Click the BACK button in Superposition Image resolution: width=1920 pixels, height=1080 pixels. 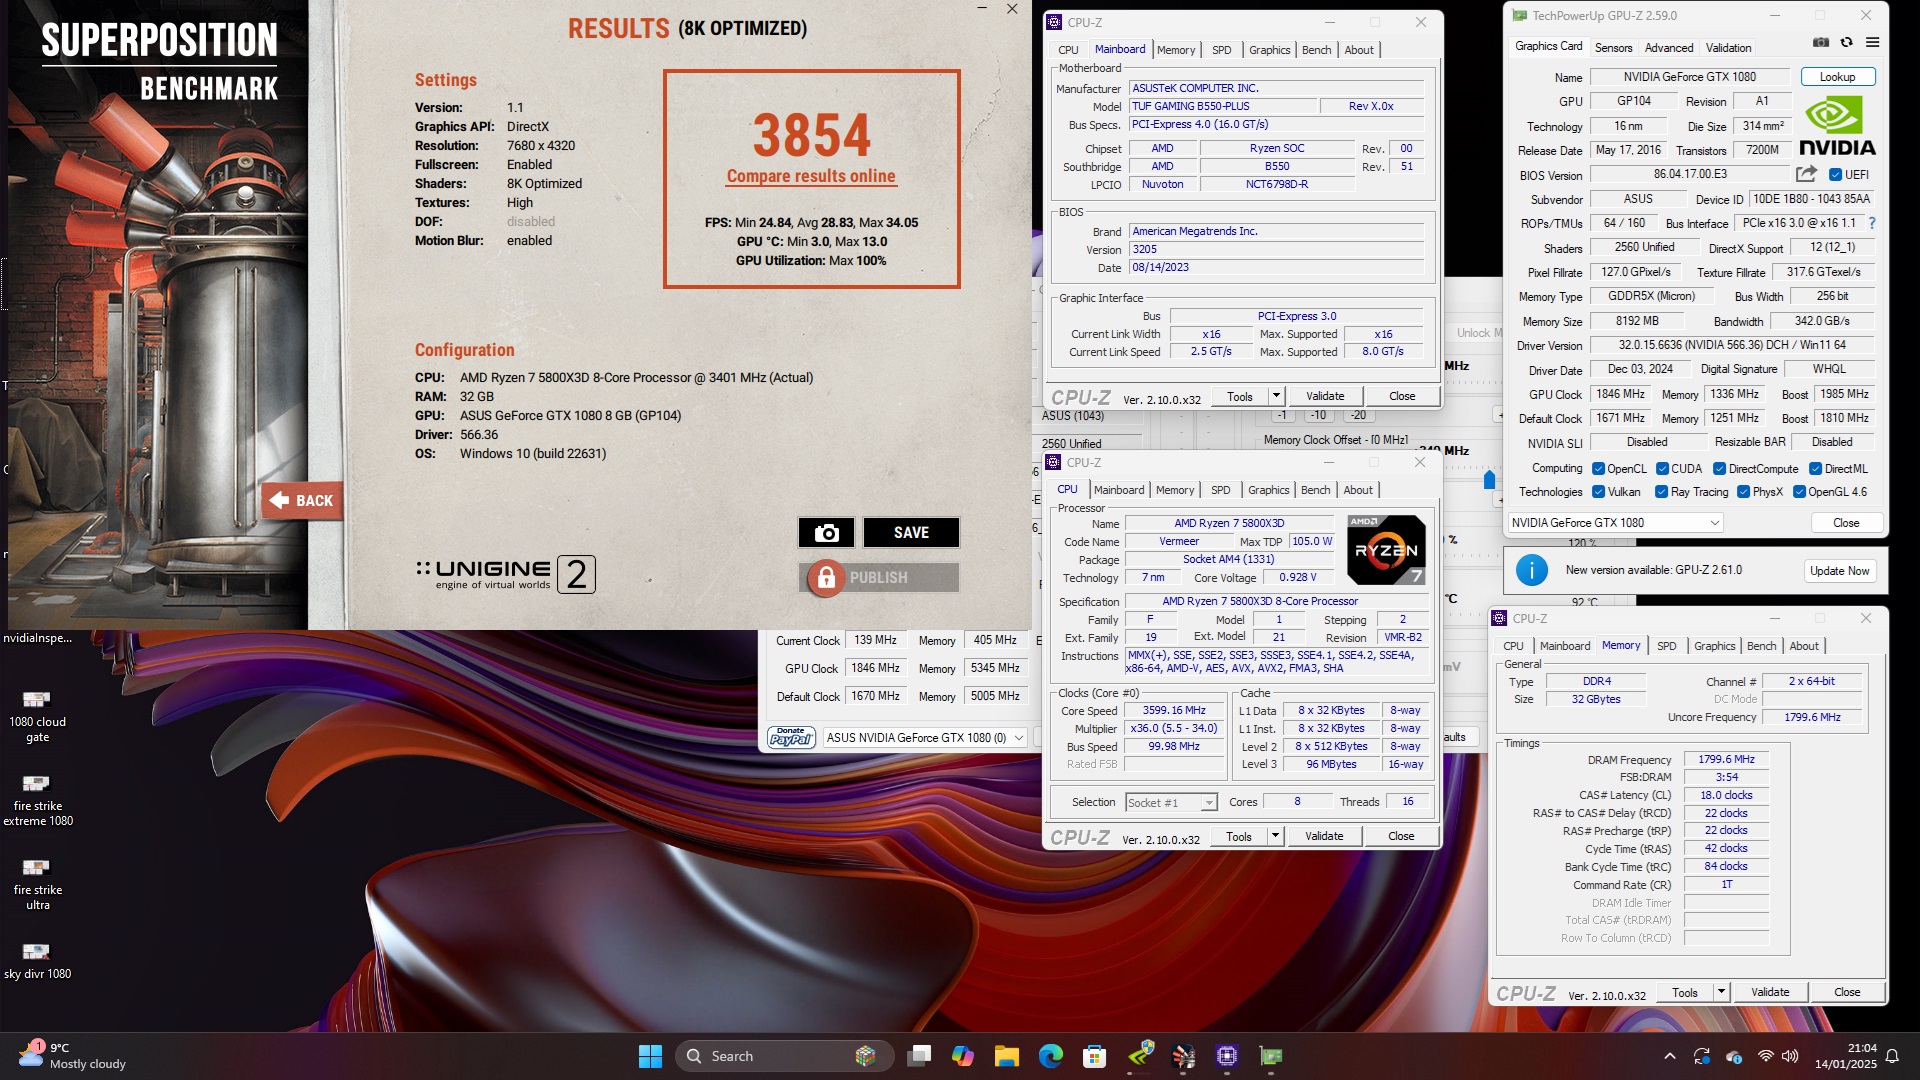(x=302, y=500)
